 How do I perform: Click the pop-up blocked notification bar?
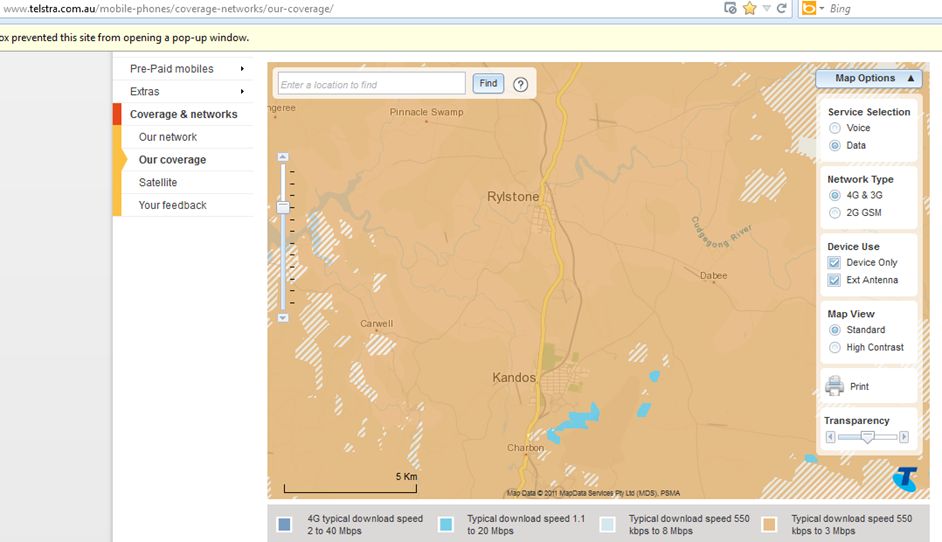471,37
